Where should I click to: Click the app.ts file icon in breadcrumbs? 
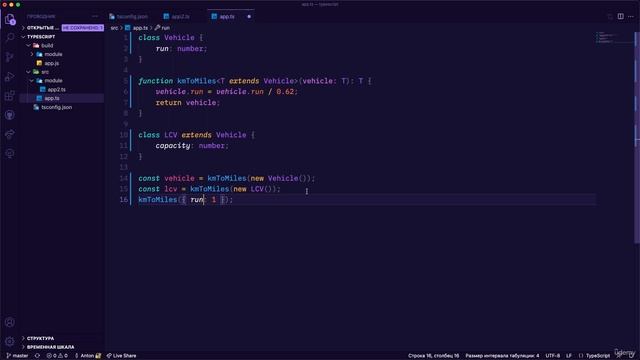point(128,28)
